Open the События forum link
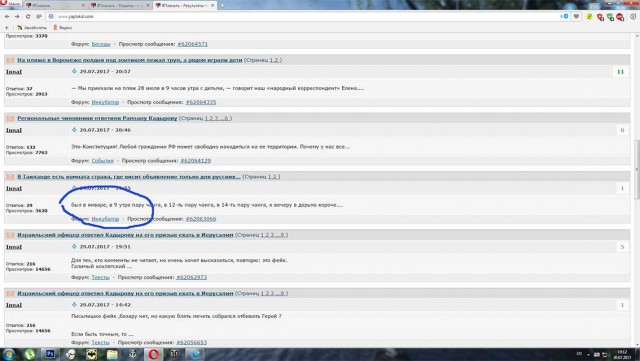This screenshot has width=640, height=361. (102, 161)
